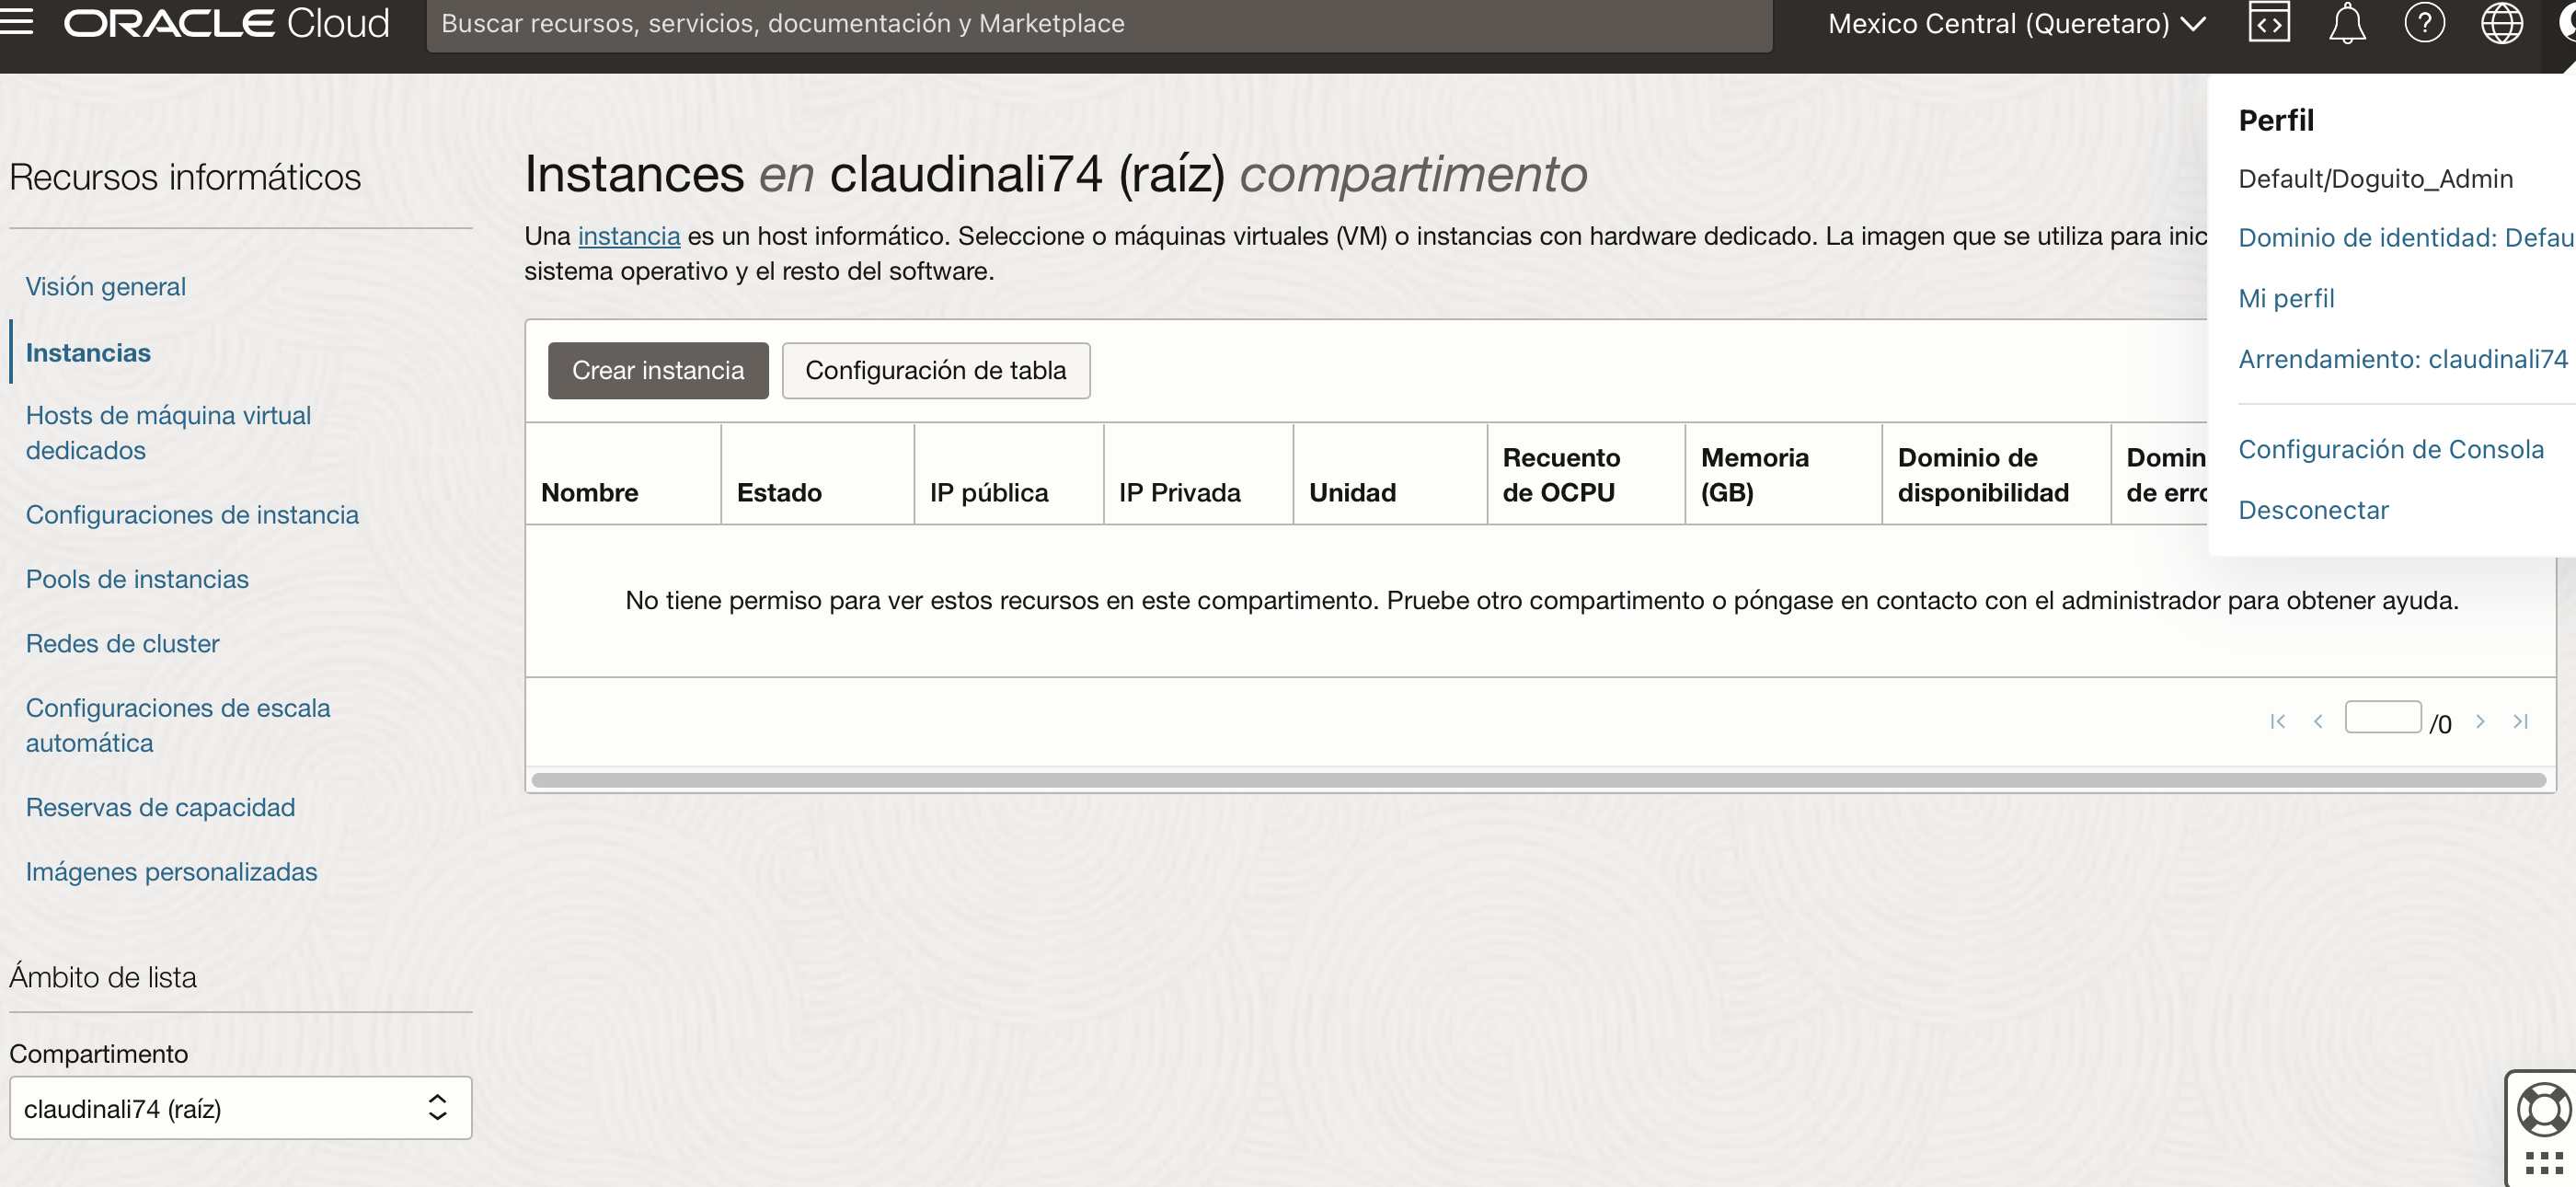The height and width of the screenshot is (1187, 2576).
Task: Click Crear instancia button
Action: 657,370
